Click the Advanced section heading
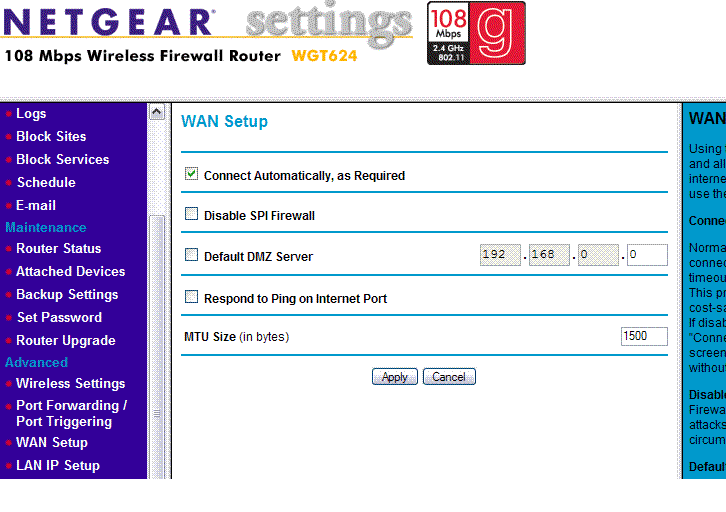 tap(37, 362)
